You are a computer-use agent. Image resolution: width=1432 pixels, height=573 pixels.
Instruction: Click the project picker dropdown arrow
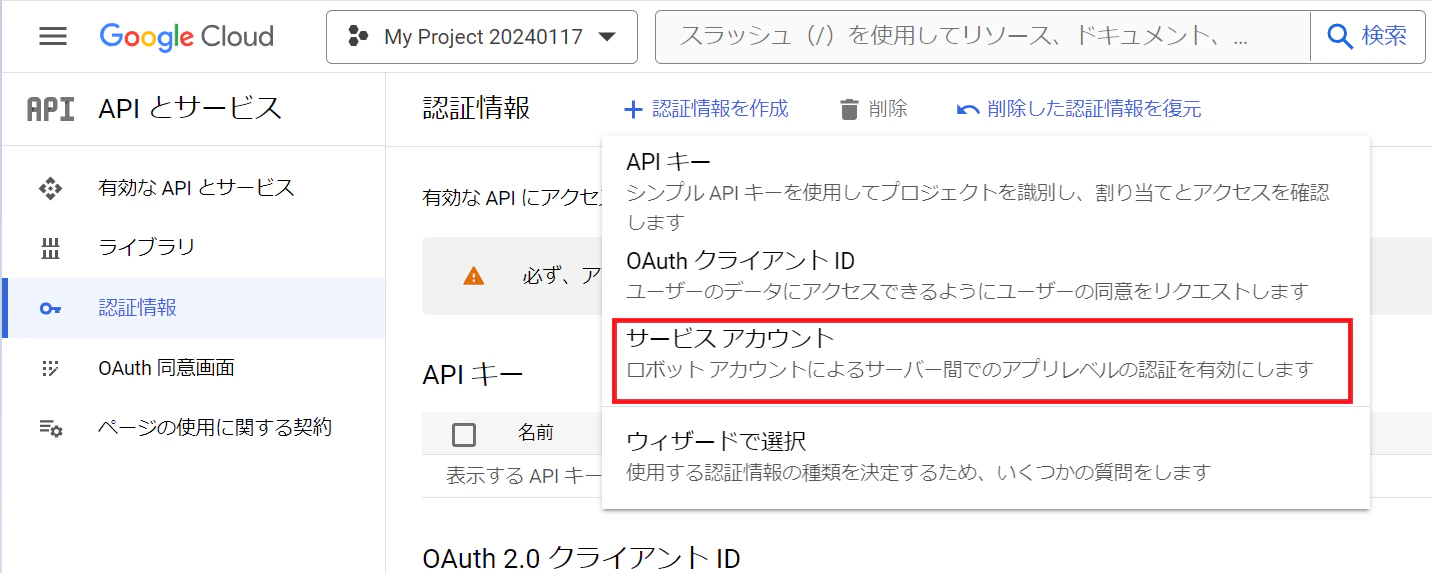pyautogui.click(x=605, y=37)
